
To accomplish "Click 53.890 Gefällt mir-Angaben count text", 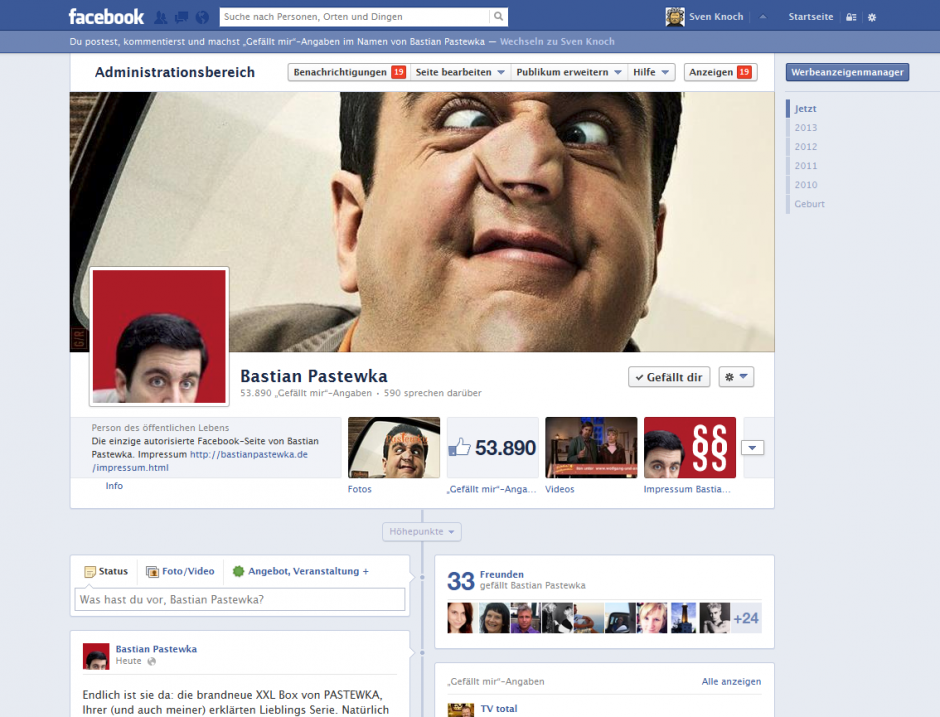I will pos(306,393).
